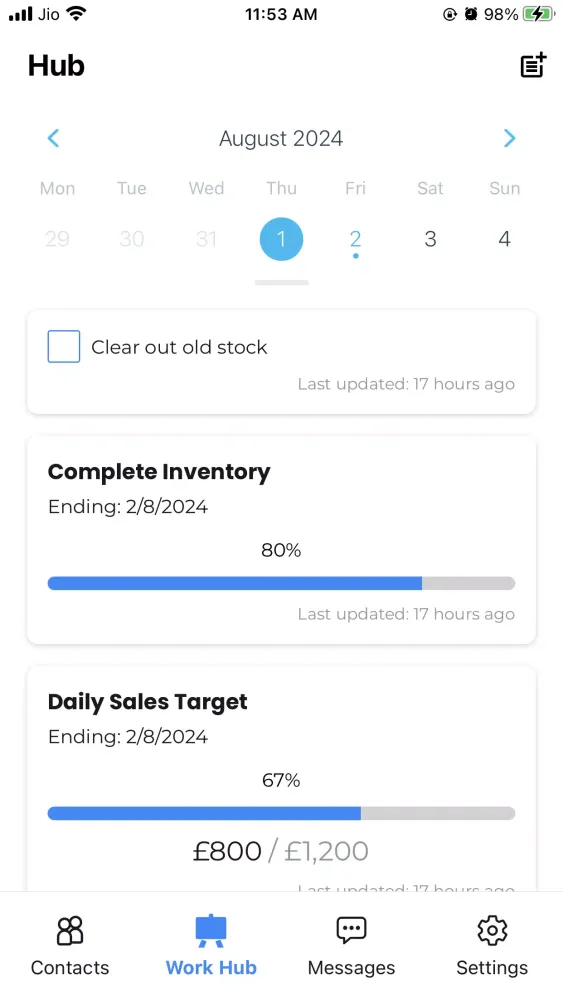Open Messages chat bubble icon
Screen dimensions: 563x1000
[x=351, y=930]
